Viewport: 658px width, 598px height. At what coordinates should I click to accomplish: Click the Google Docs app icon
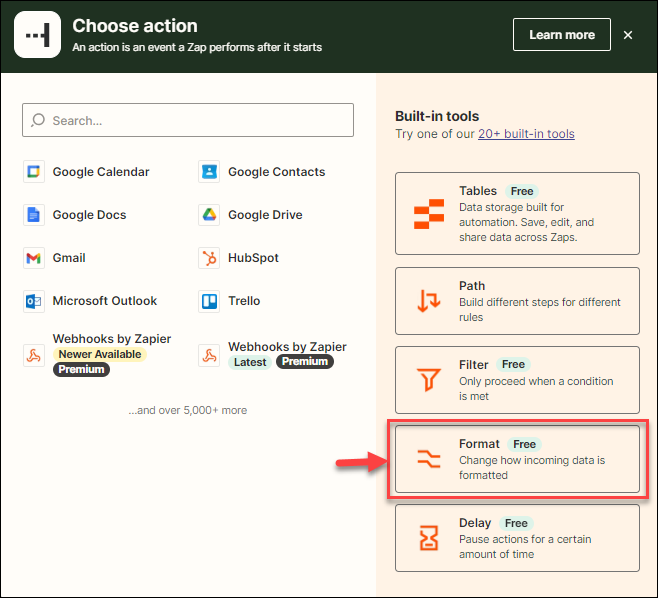coord(34,215)
